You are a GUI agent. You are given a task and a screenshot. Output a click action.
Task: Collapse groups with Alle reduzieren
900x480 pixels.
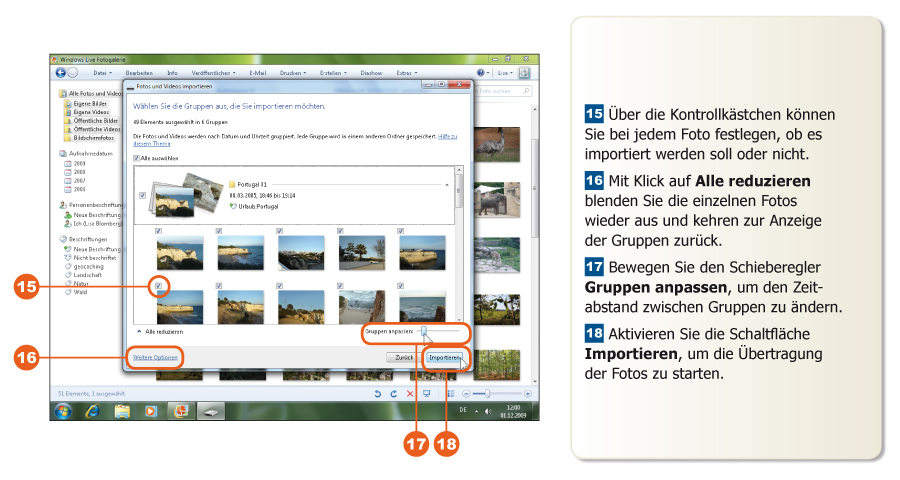coord(163,330)
